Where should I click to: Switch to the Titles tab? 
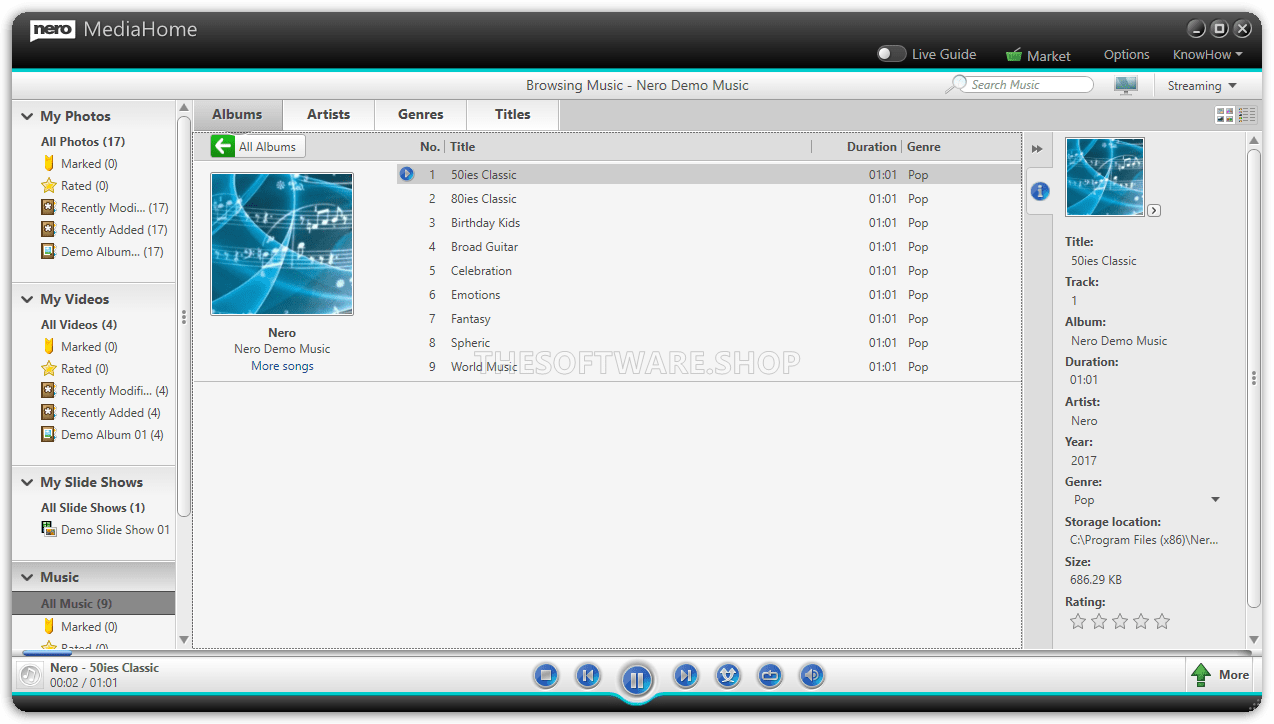click(x=513, y=115)
